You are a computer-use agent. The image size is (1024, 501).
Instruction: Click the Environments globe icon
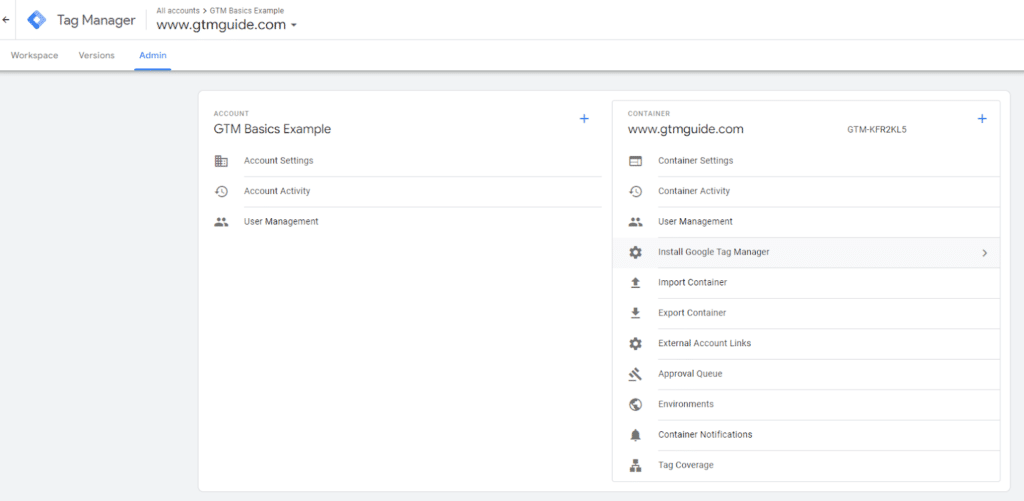tap(635, 404)
